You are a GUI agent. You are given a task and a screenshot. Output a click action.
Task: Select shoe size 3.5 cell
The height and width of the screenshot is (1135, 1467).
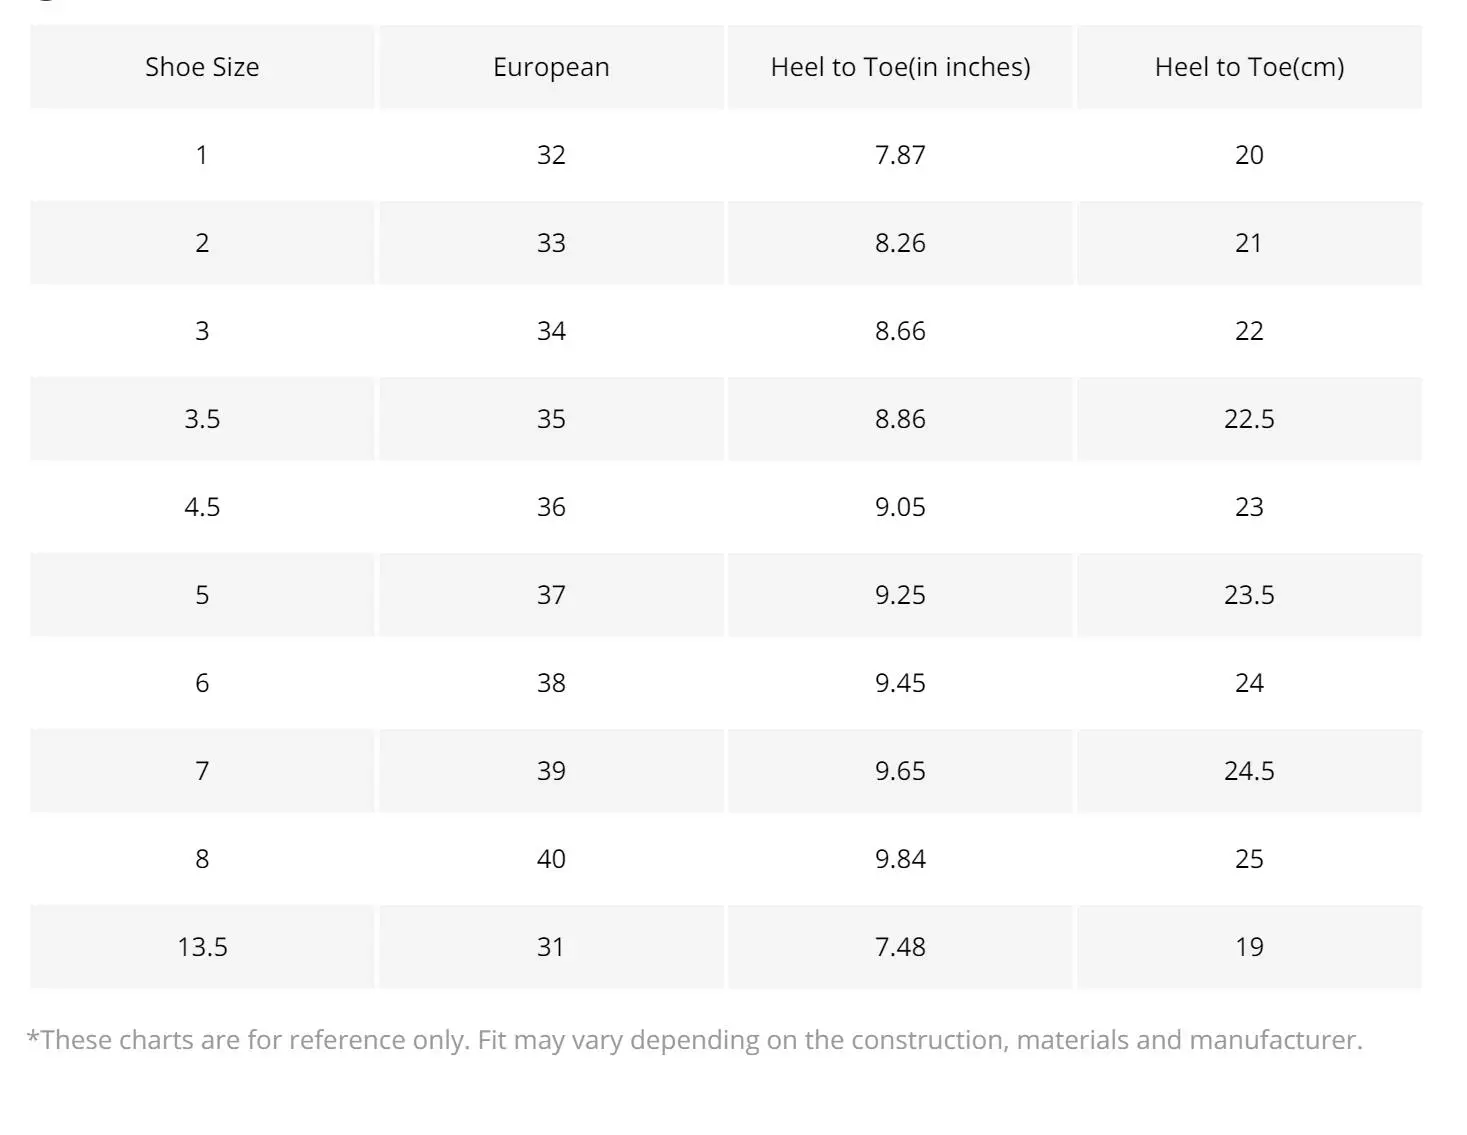click(202, 419)
